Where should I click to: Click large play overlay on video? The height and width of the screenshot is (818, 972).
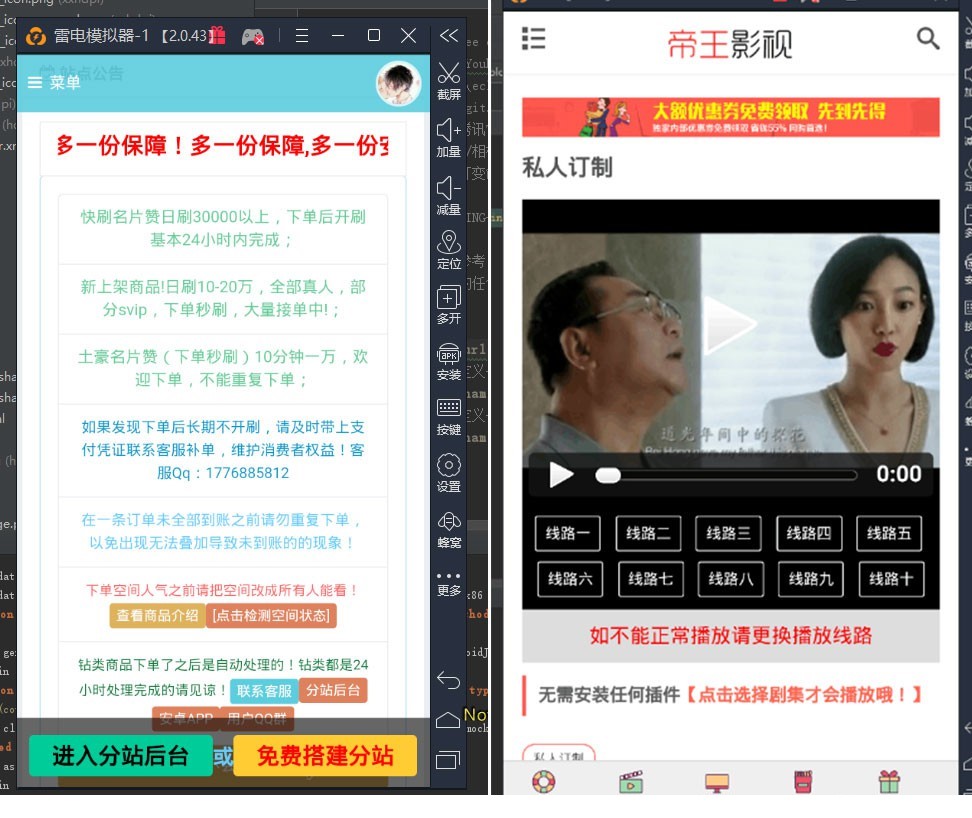click(730, 325)
